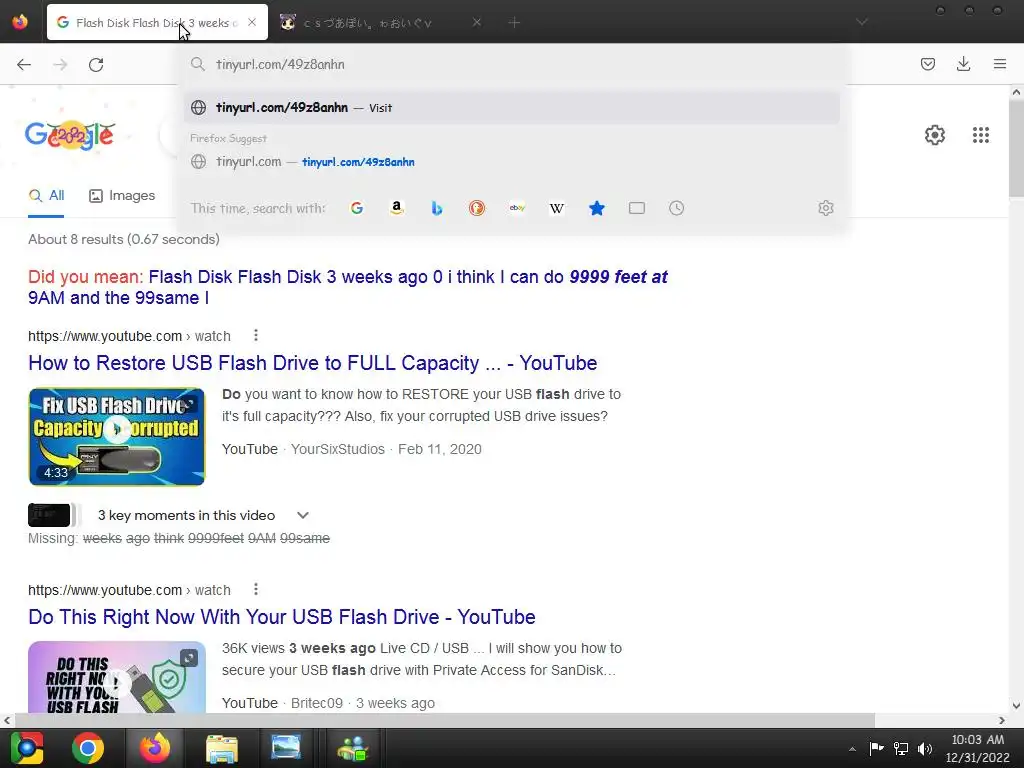Switch to Images search results
The width and height of the screenshot is (1024, 768).
click(x=122, y=196)
